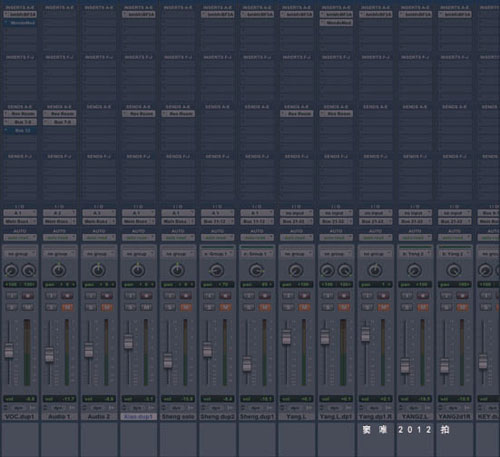
Task: Open automation mode dropdown on Audio 1
Action: [59, 238]
